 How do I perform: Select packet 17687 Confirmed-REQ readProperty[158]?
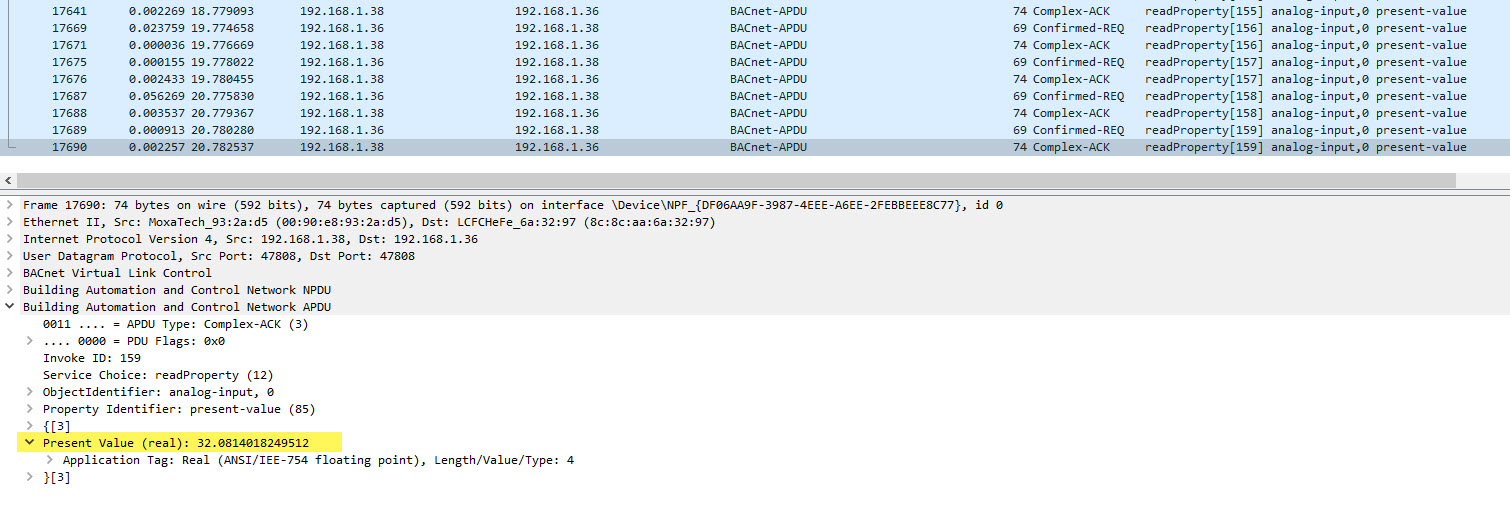(x=69, y=96)
